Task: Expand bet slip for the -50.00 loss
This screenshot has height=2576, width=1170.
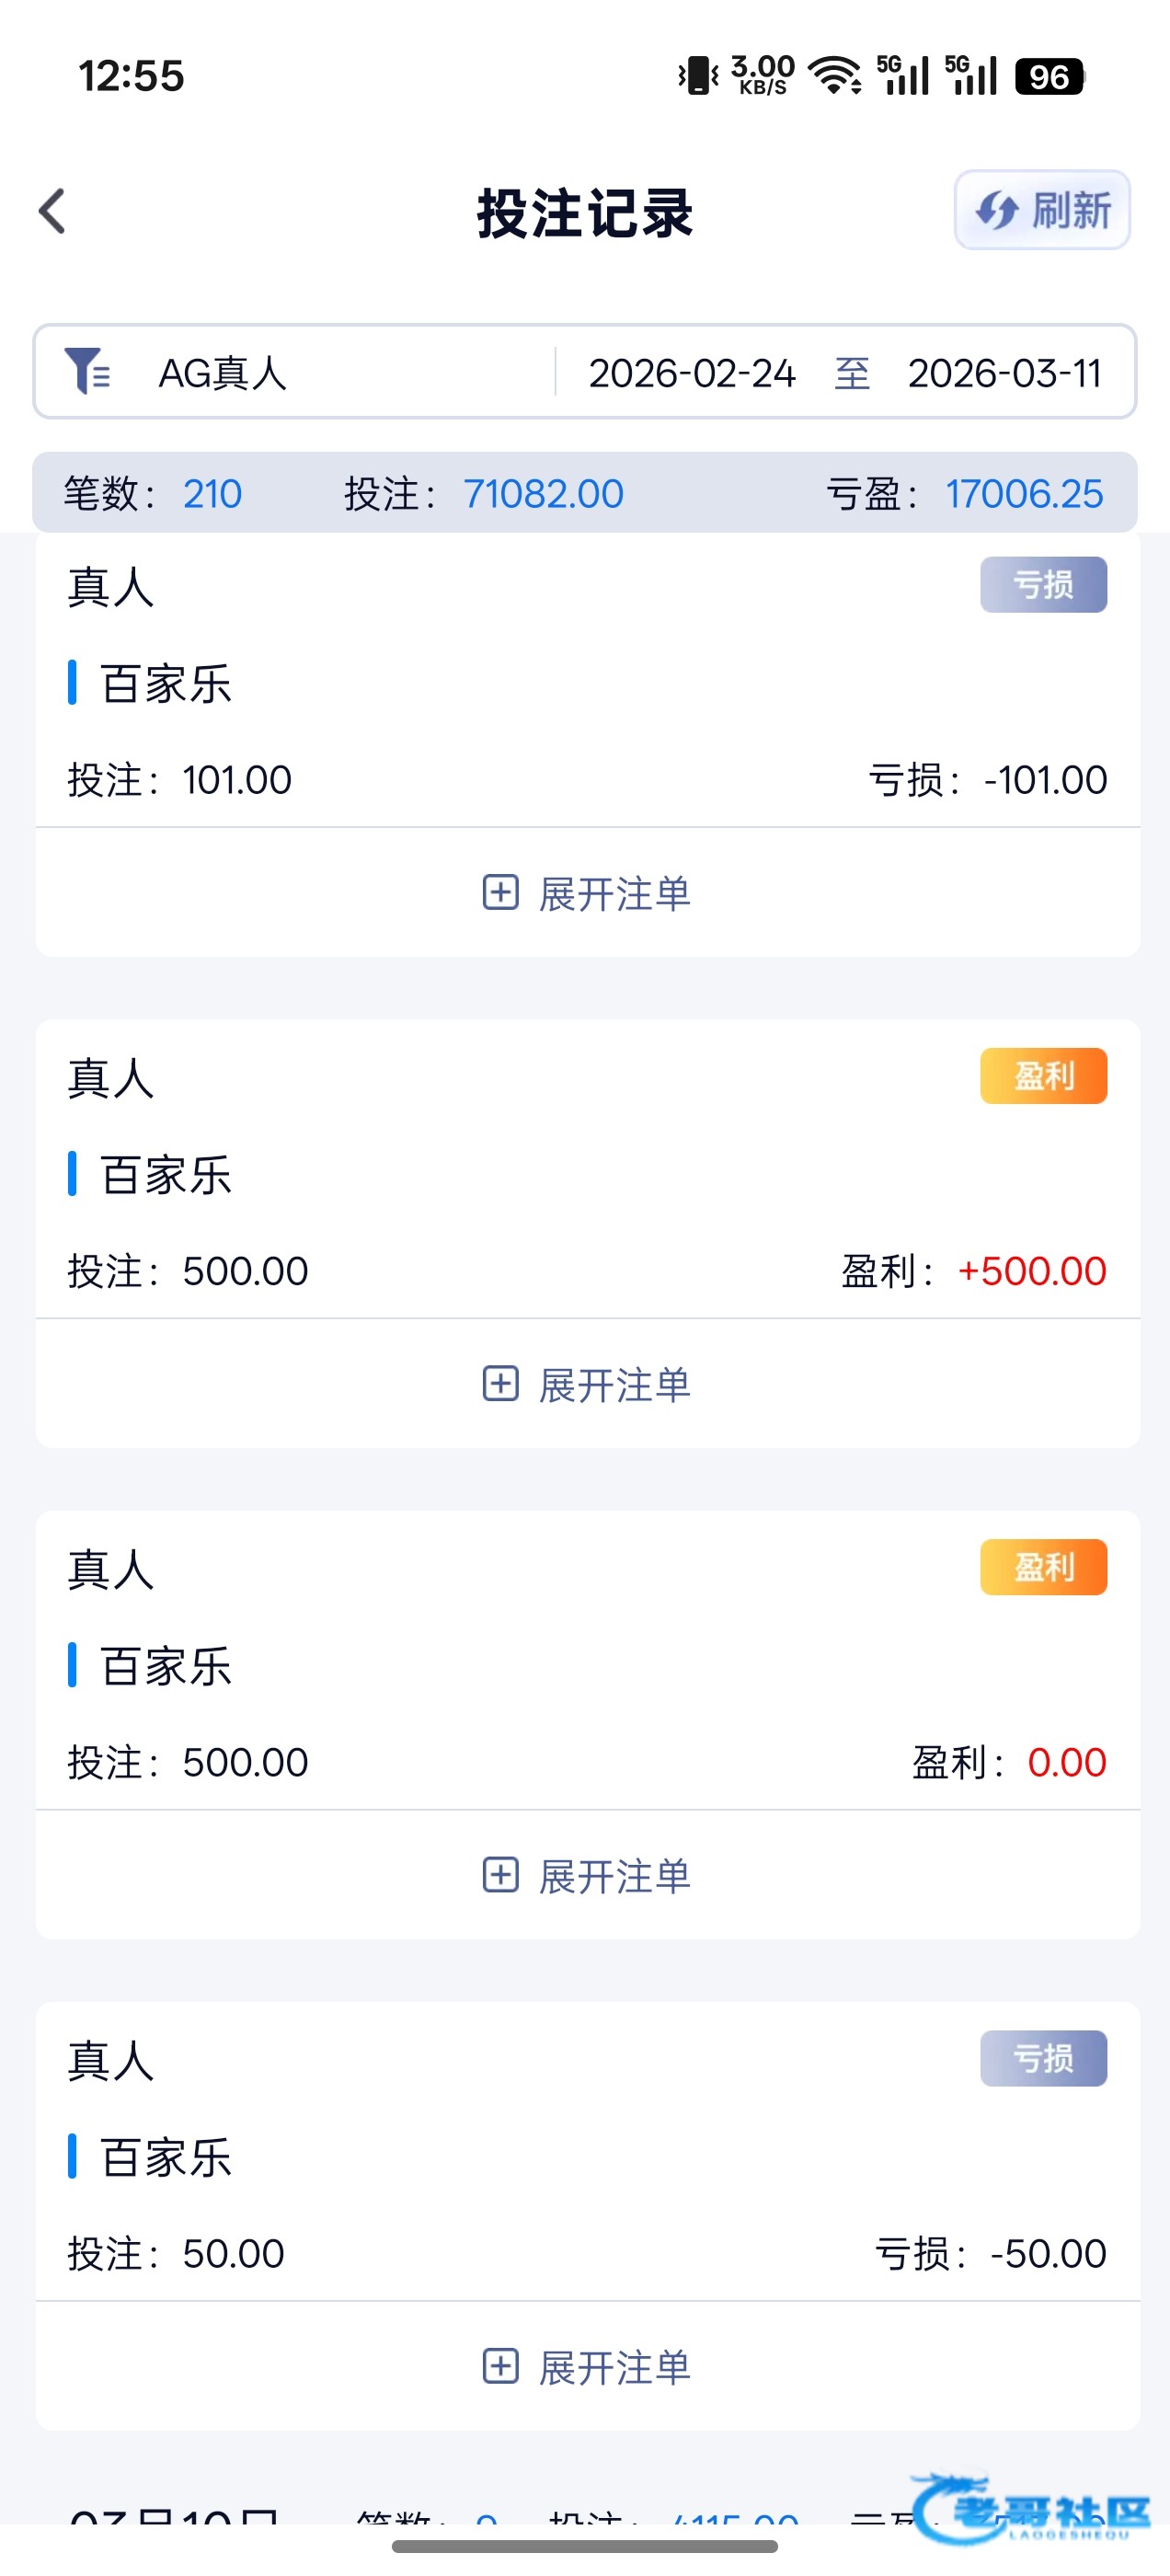Action: [613, 2367]
